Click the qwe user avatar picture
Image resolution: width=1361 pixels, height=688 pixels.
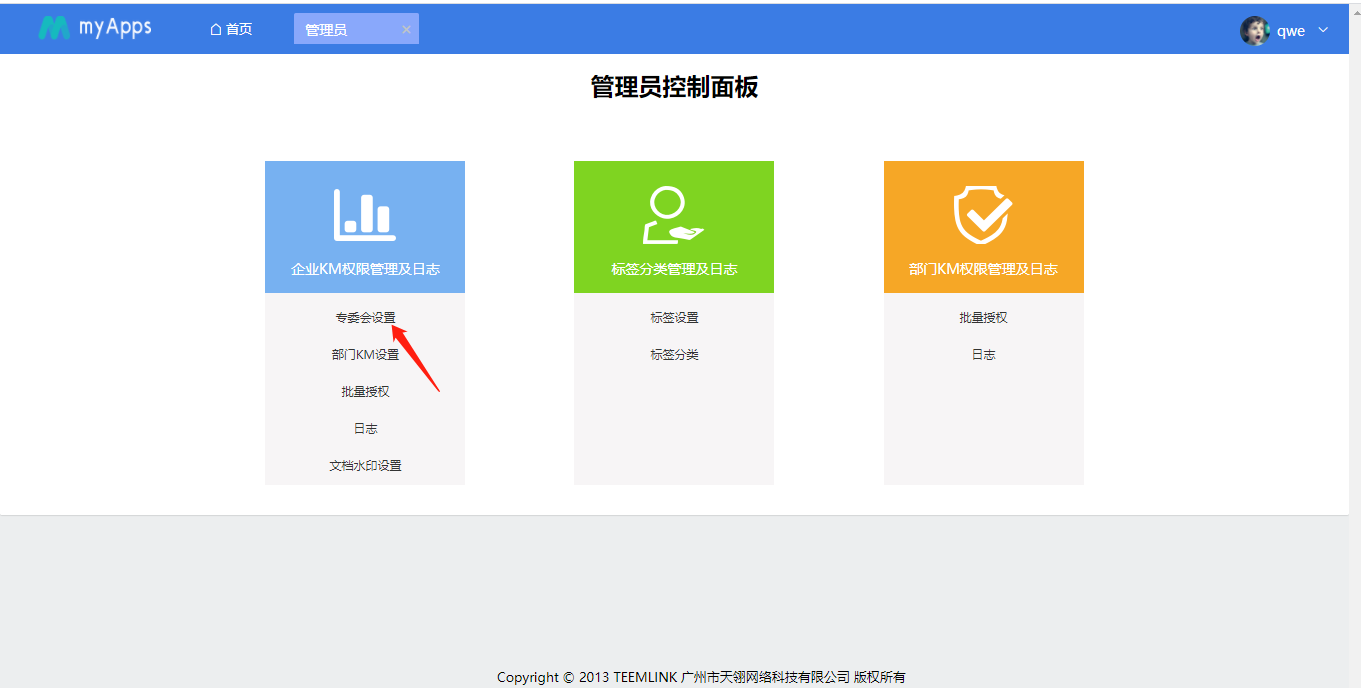tap(1254, 31)
